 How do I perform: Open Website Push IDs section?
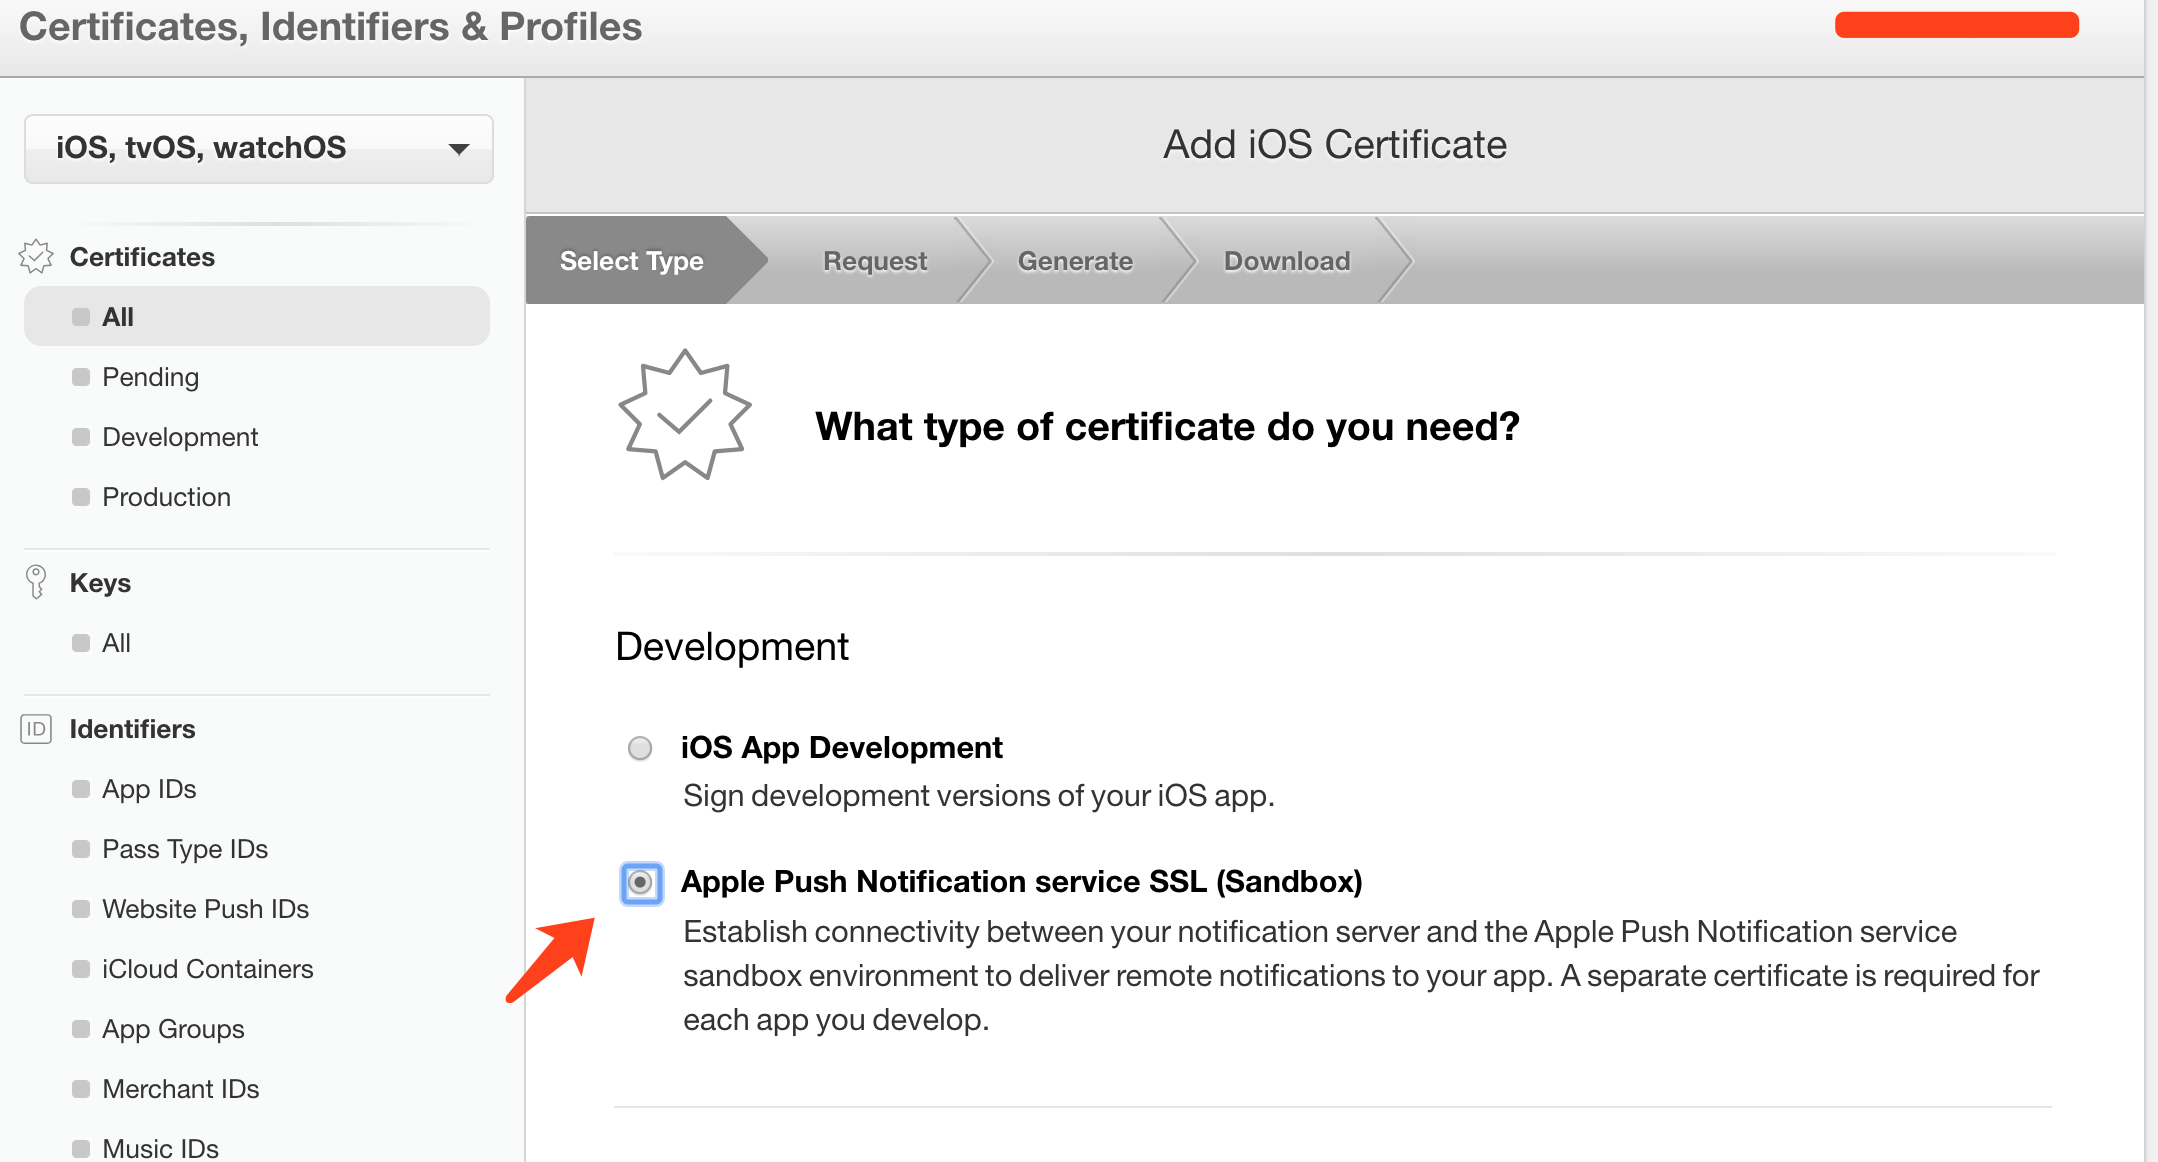tap(205, 909)
